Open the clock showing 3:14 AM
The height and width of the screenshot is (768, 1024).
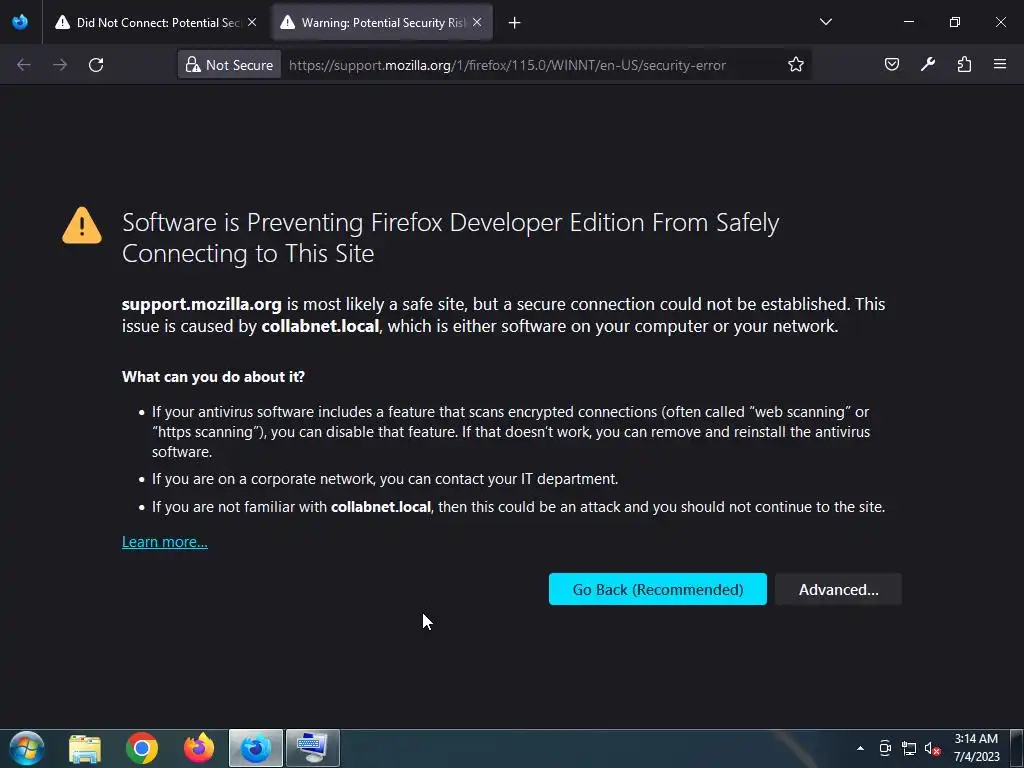tap(976, 748)
